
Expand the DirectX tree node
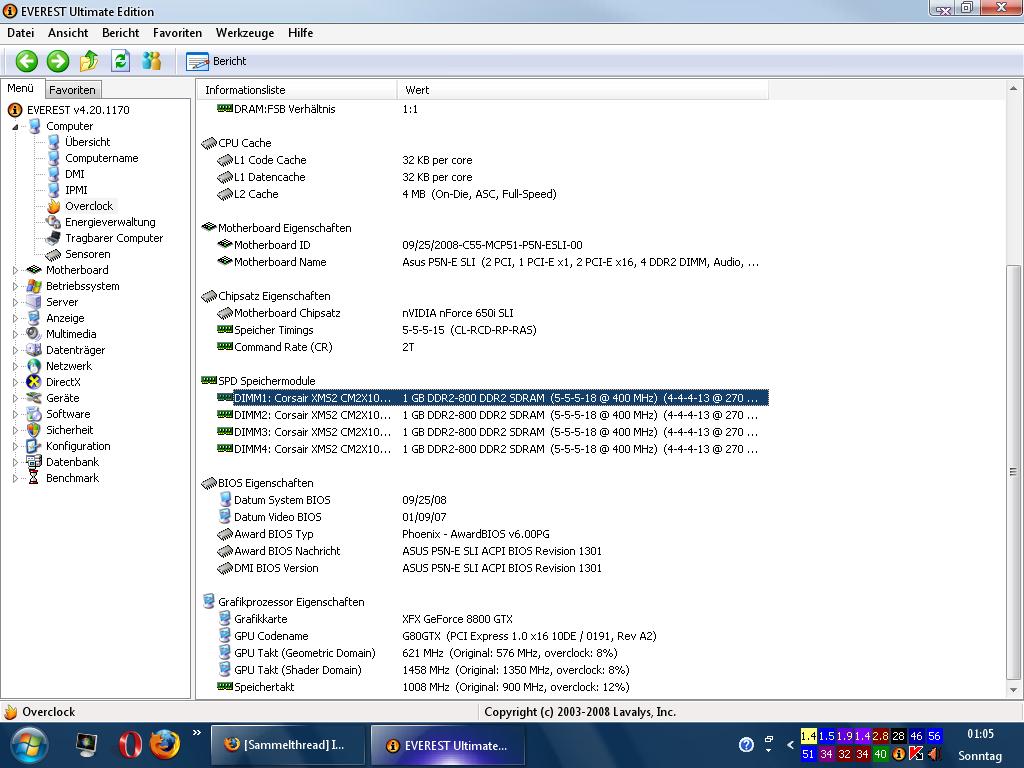pyautogui.click(x=15, y=382)
